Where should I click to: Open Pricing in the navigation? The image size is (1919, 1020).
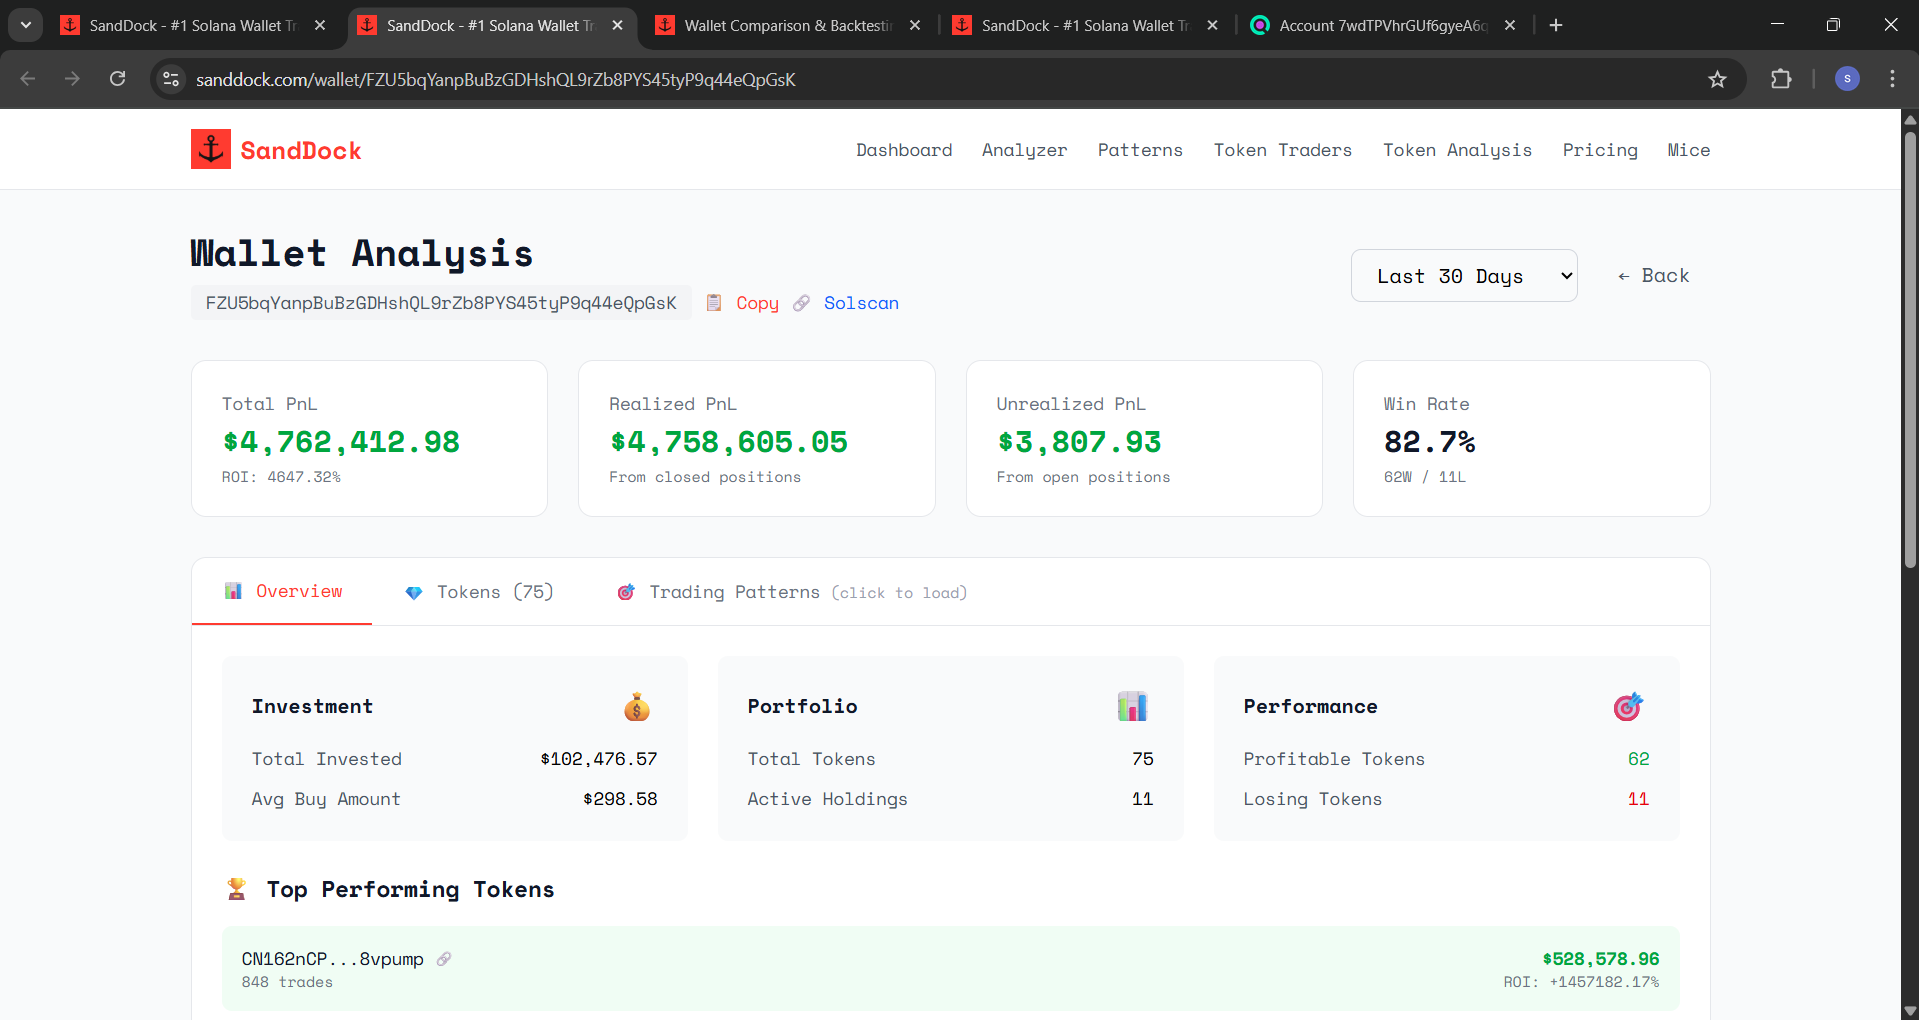pyautogui.click(x=1600, y=150)
